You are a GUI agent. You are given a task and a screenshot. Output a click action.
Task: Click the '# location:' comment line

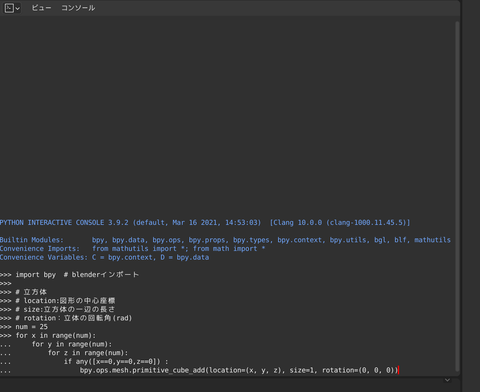(58, 301)
